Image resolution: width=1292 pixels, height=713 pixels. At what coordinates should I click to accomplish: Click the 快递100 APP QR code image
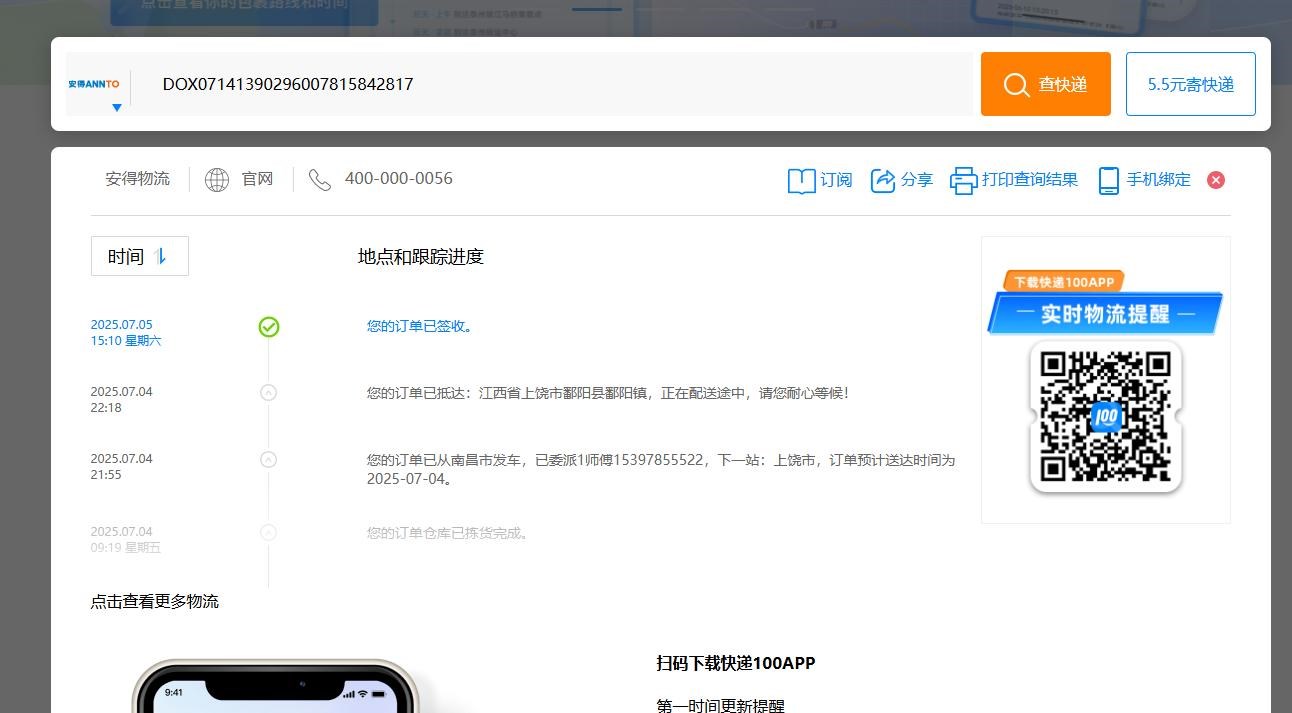click(1106, 417)
